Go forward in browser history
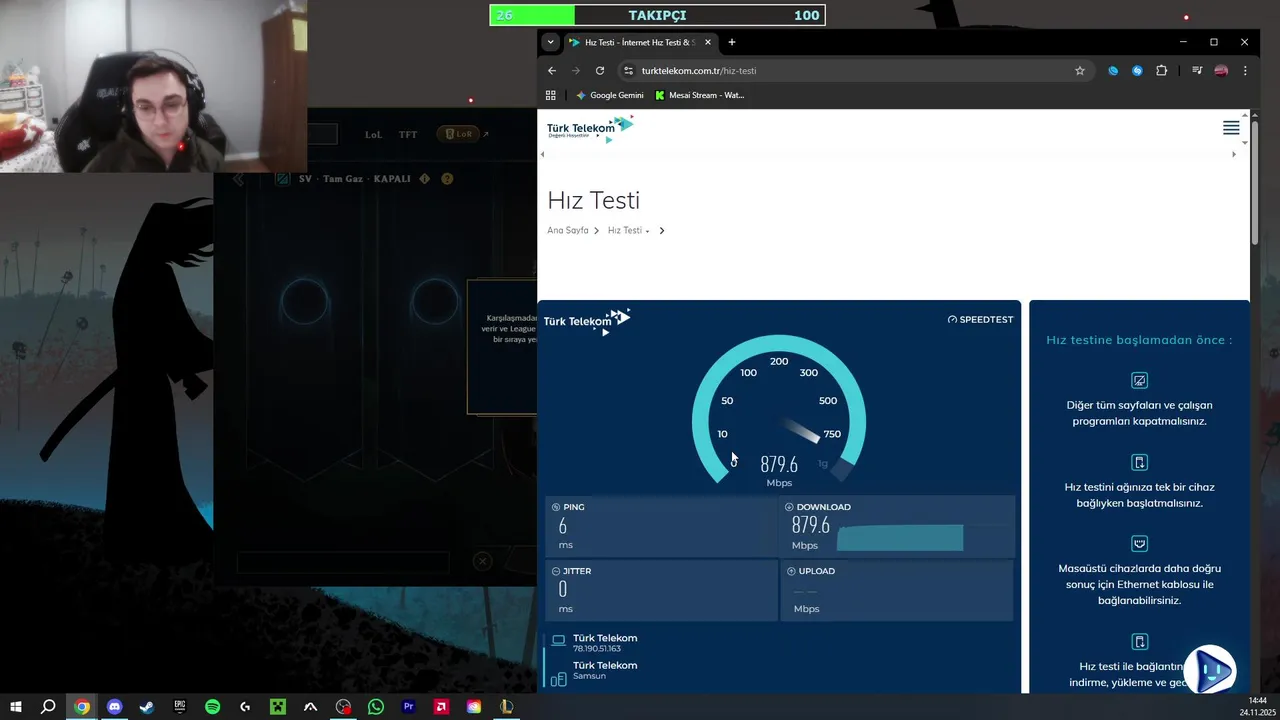Image resolution: width=1280 pixels, height=720 pixels. click(576, 71)
